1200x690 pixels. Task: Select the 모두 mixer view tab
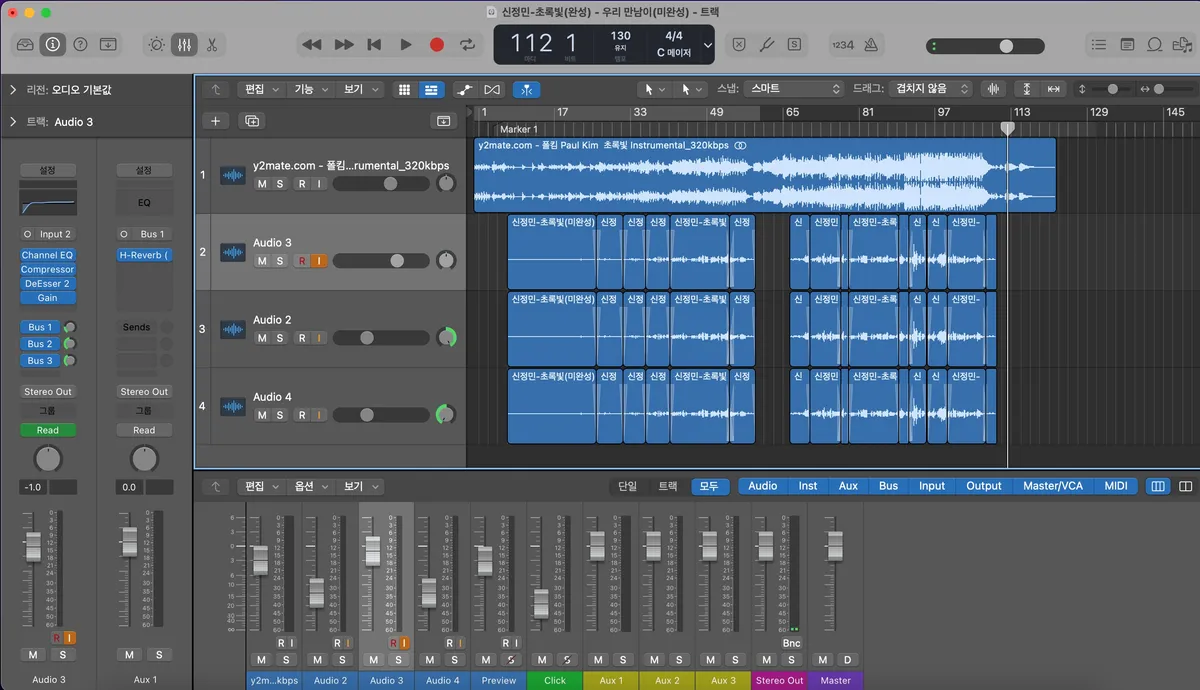click(x=709, y=486)
